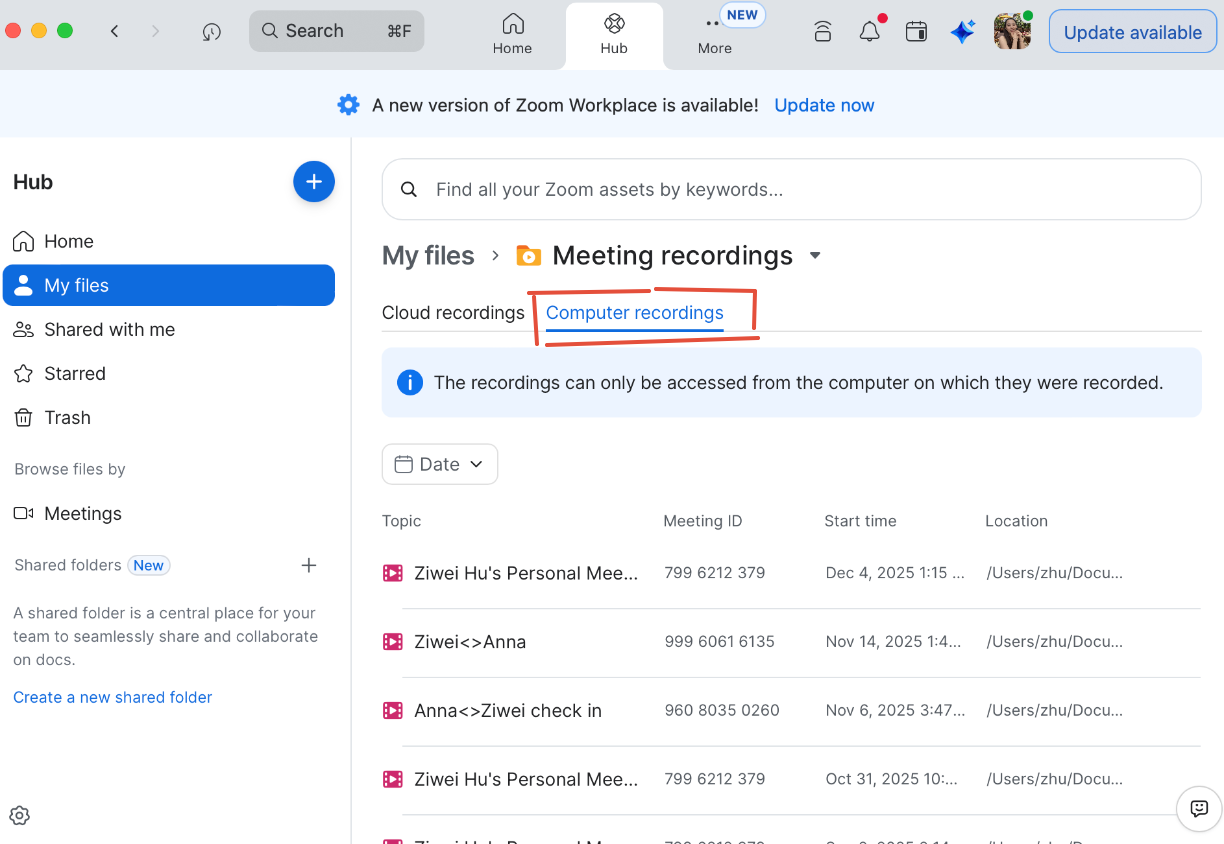
Task: Open notifications bell icon
Action: tap(870, 31)
